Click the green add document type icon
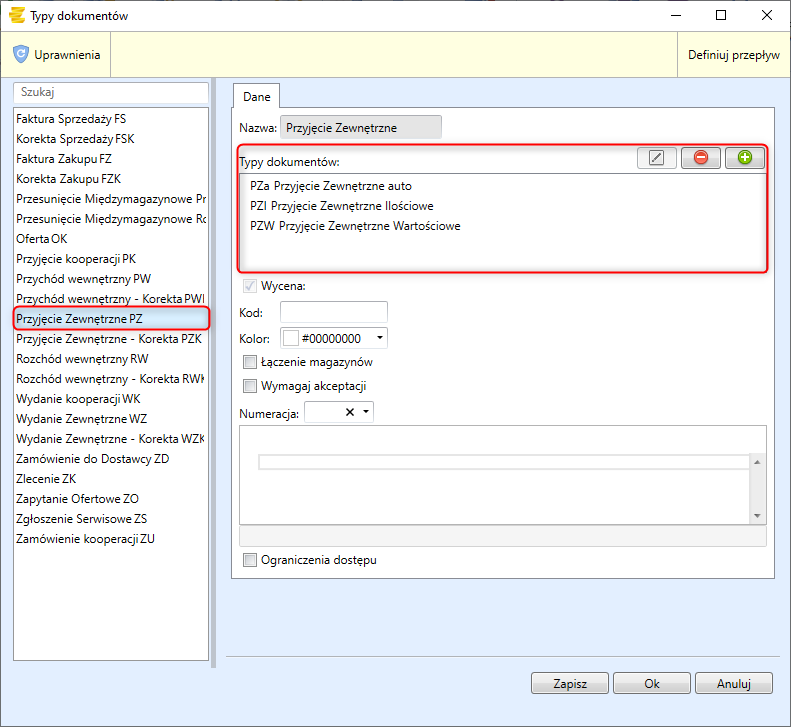This screenshot has width=791, height=727. point(744,158)
